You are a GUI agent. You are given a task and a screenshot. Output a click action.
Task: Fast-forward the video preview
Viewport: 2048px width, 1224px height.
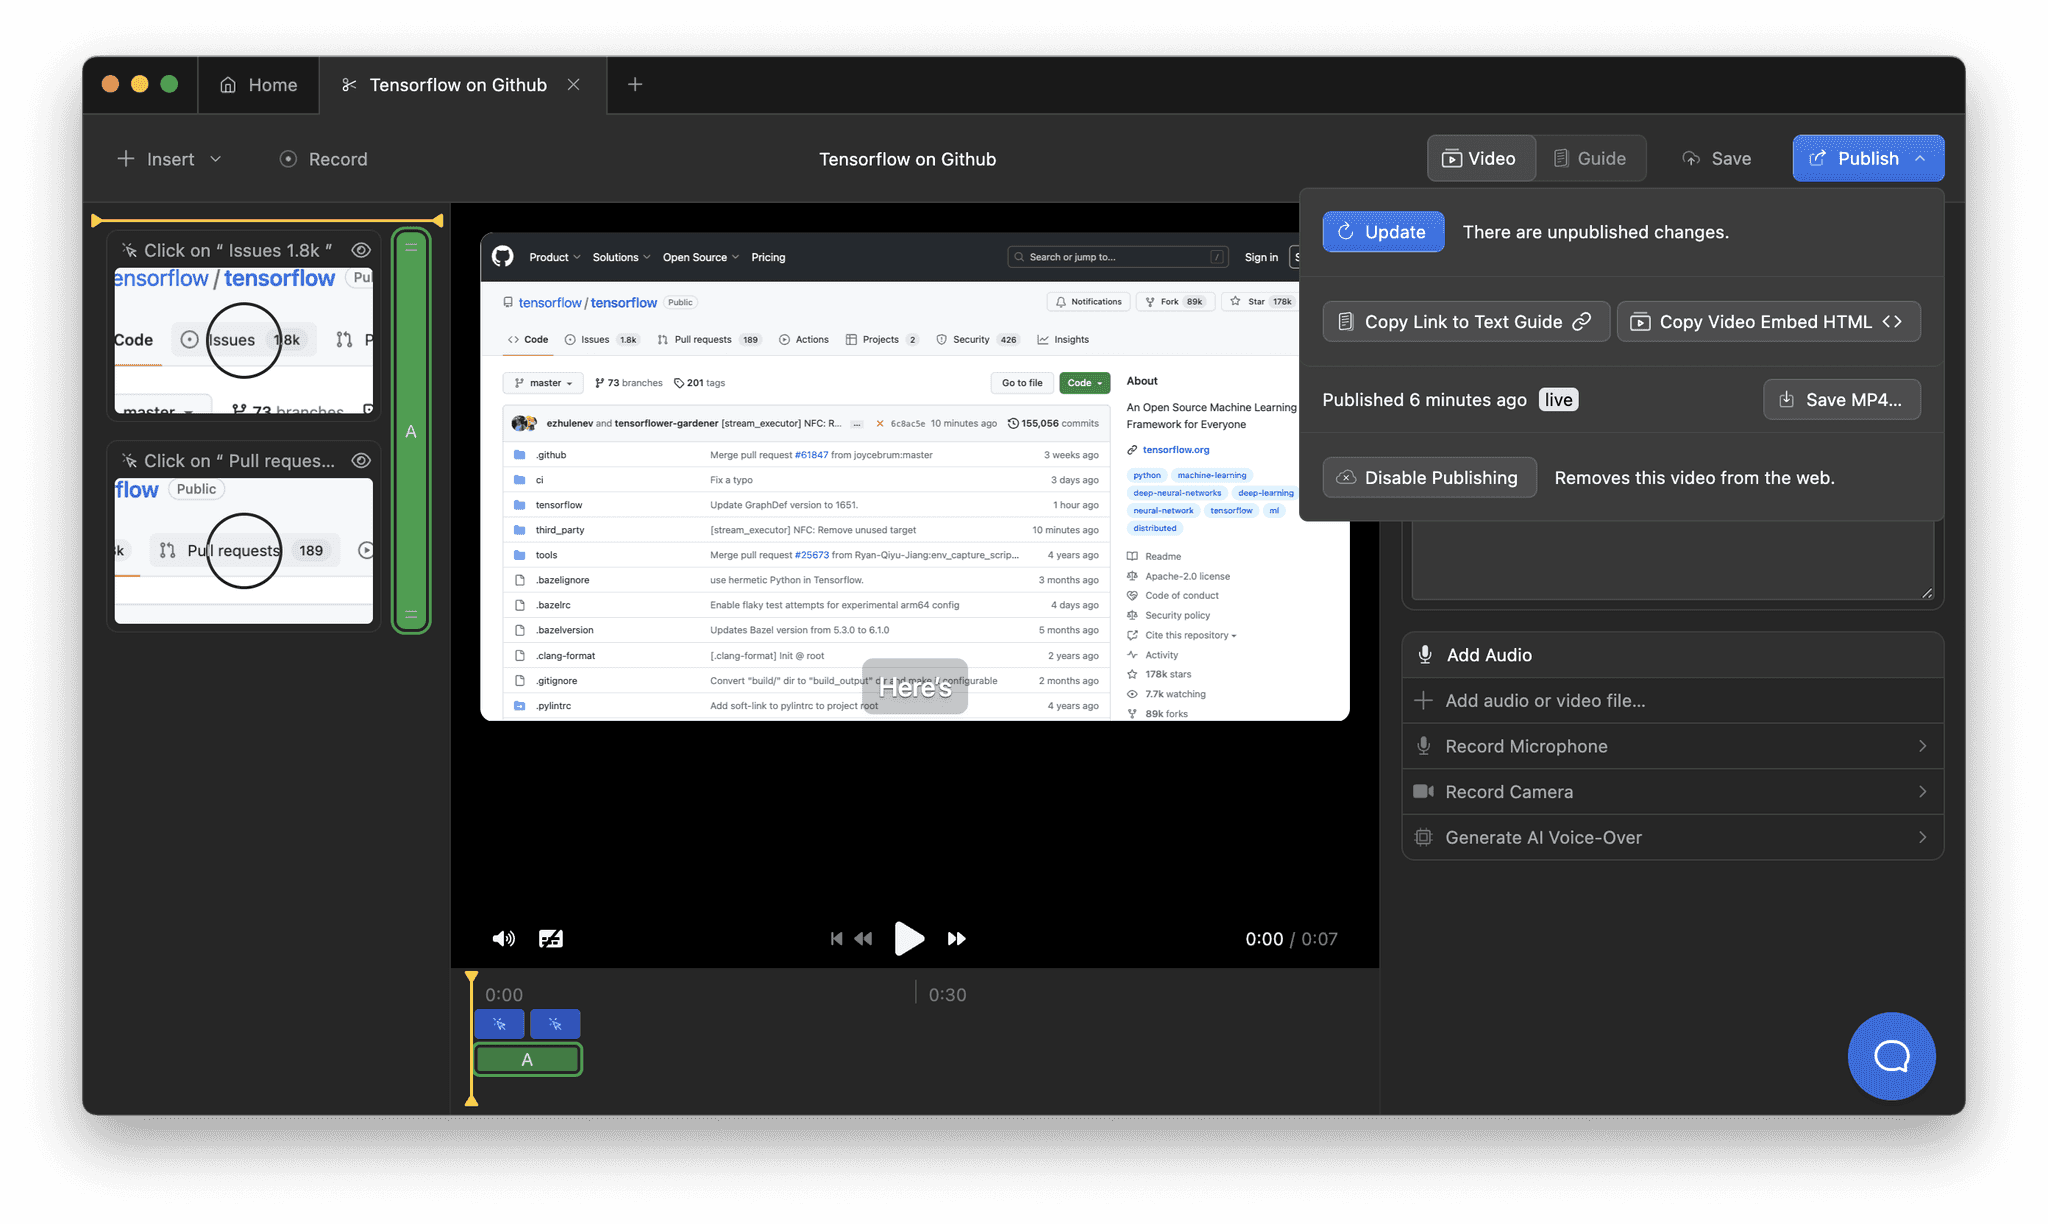click(x=956, y=938)
